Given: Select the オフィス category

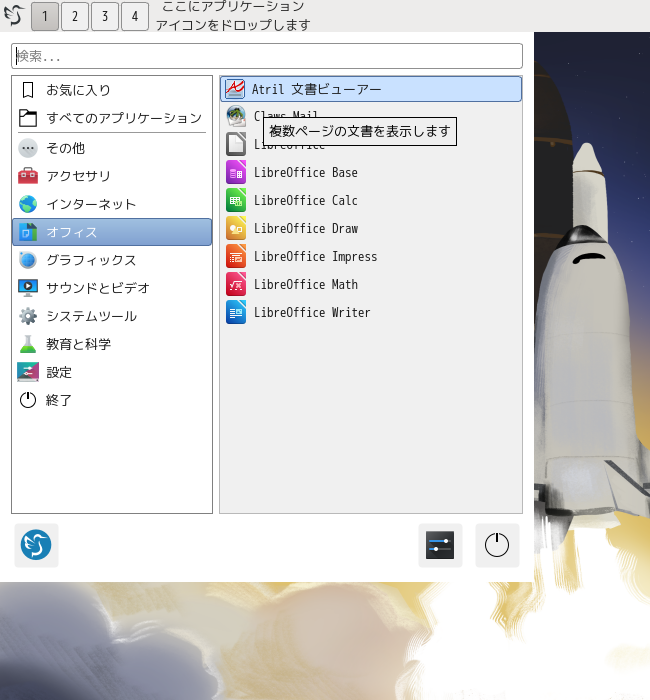Looking at the screenshot, I should coord(112,232).
